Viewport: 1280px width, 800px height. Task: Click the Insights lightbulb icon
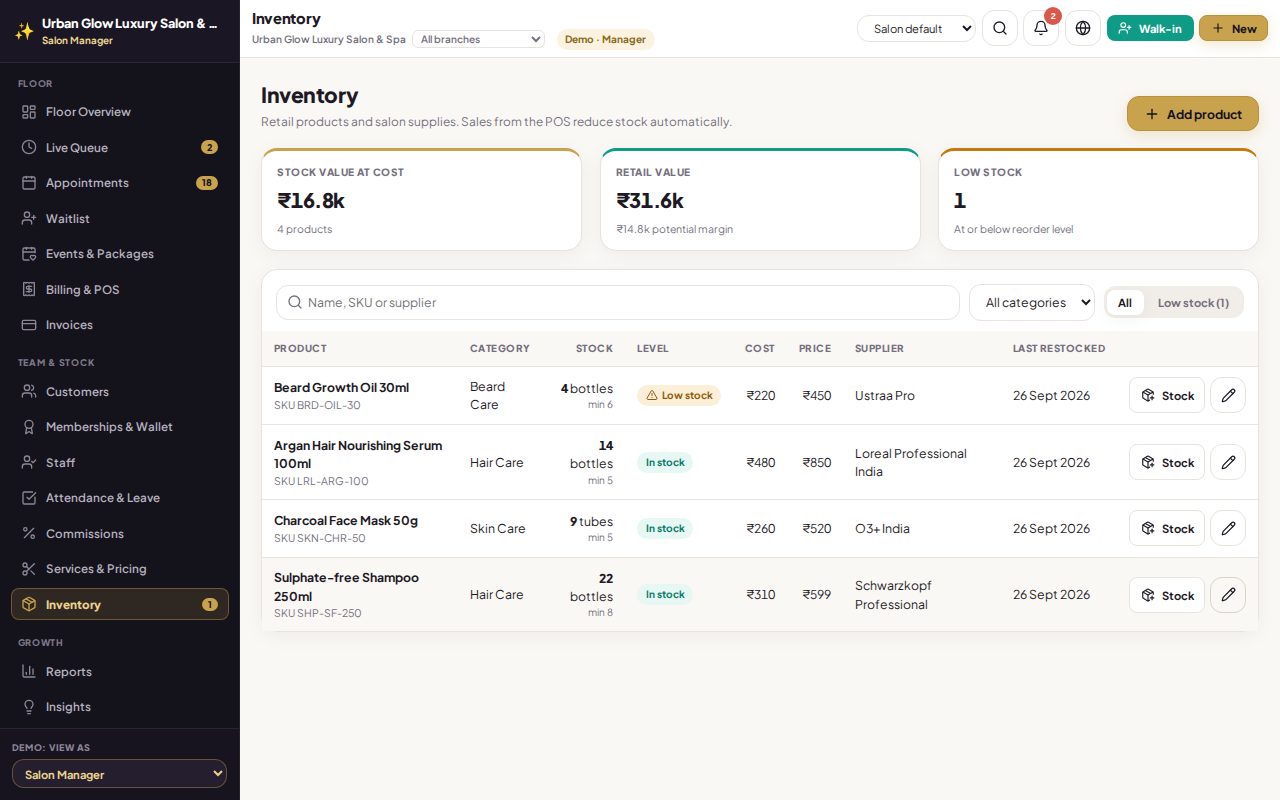click(29, 707)
